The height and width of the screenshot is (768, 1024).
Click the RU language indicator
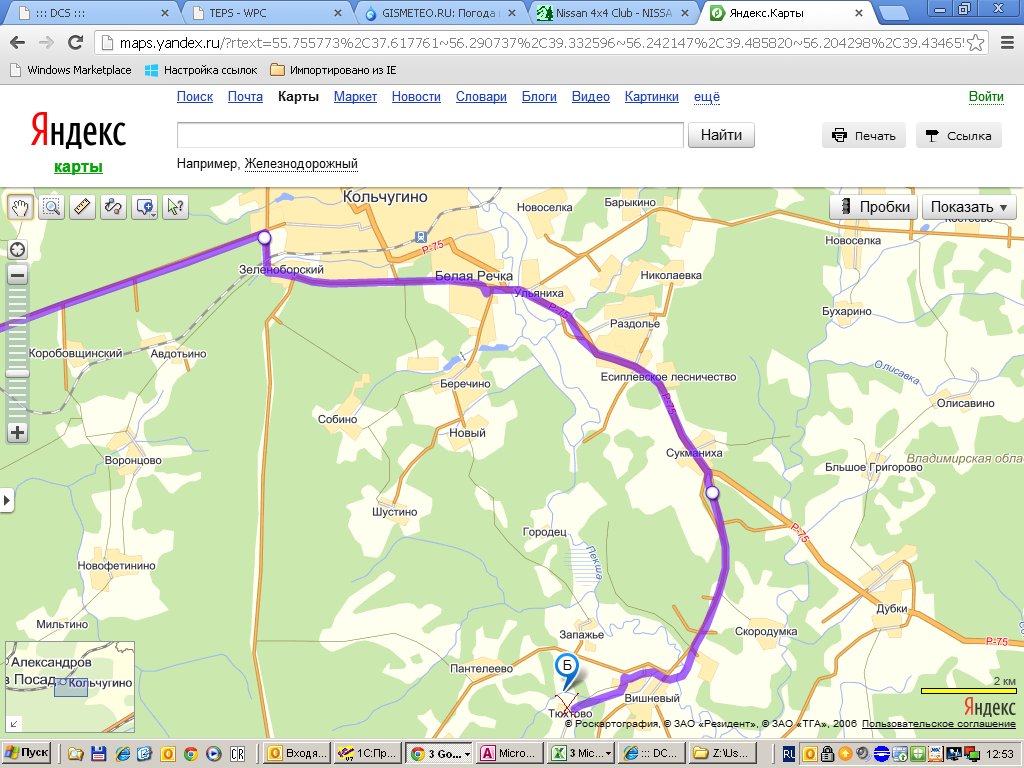[x=788, y=754]
